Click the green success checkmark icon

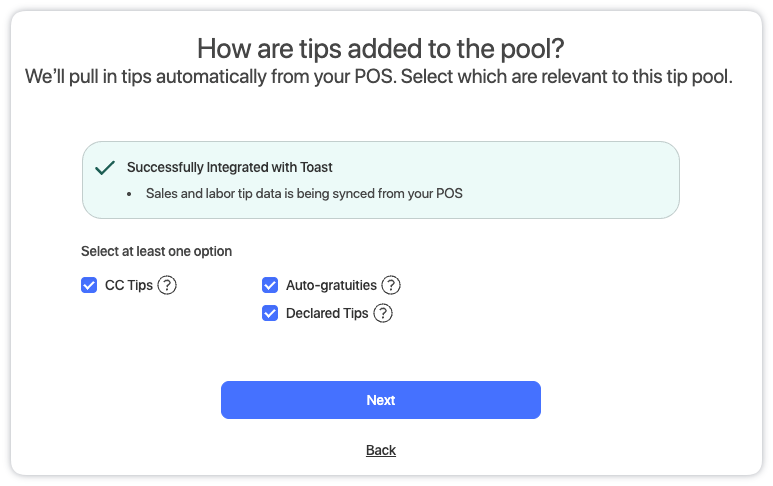[105, 168]
